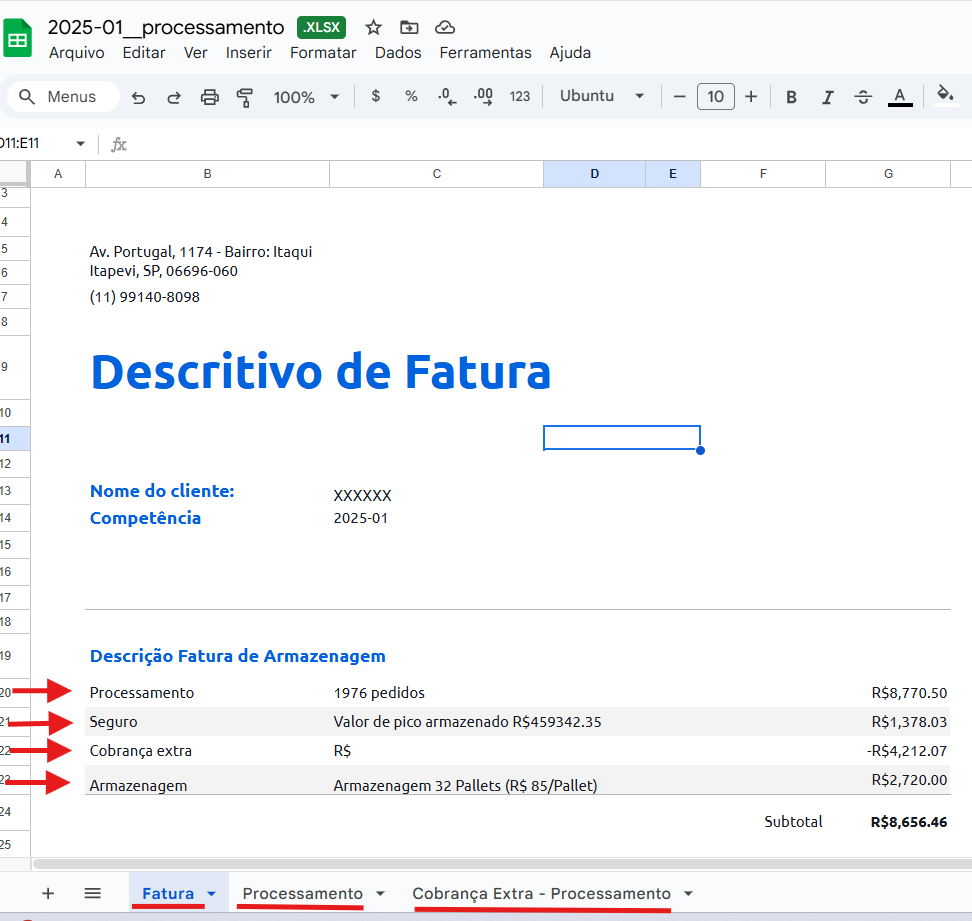Increase decimal places
This screenshot has width=972, height=921.
pos(482,96)
